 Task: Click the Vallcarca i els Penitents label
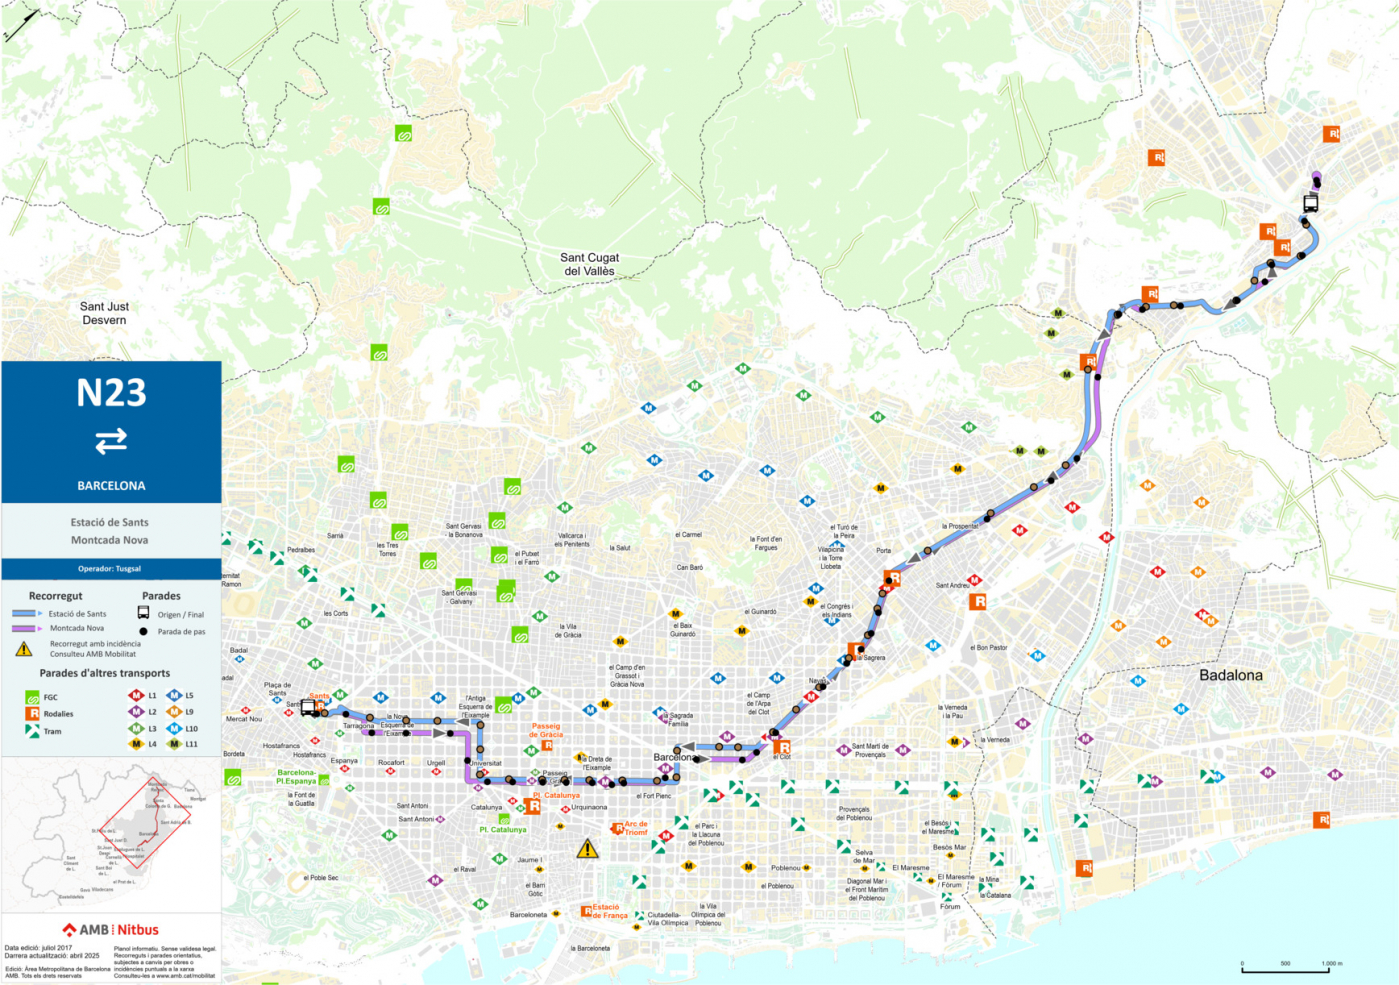pos(573,540)
